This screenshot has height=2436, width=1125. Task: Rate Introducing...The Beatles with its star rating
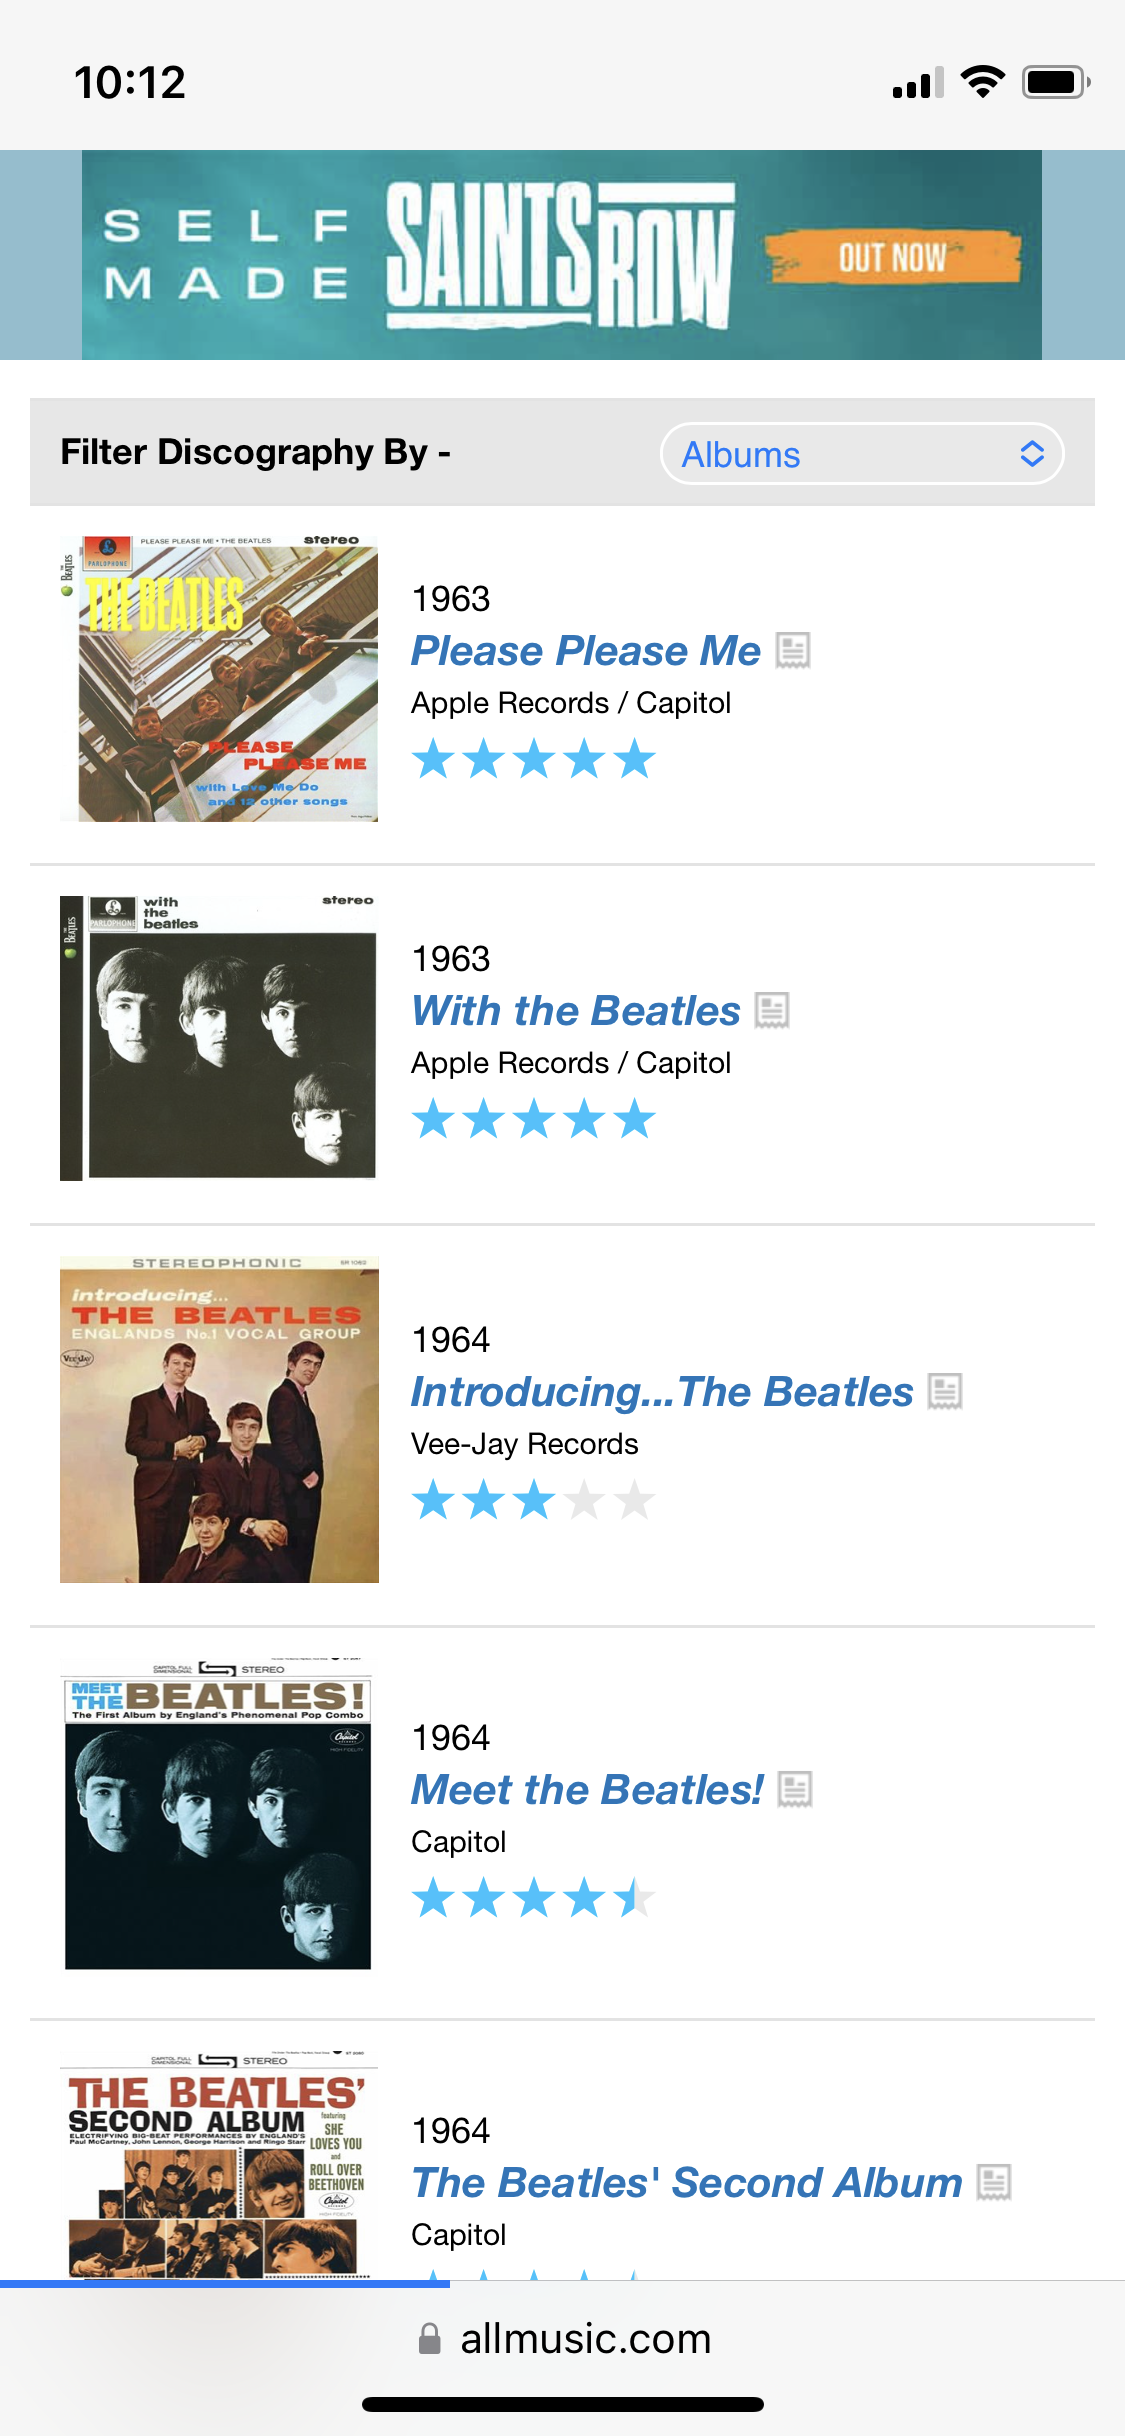coord(534,1501)
